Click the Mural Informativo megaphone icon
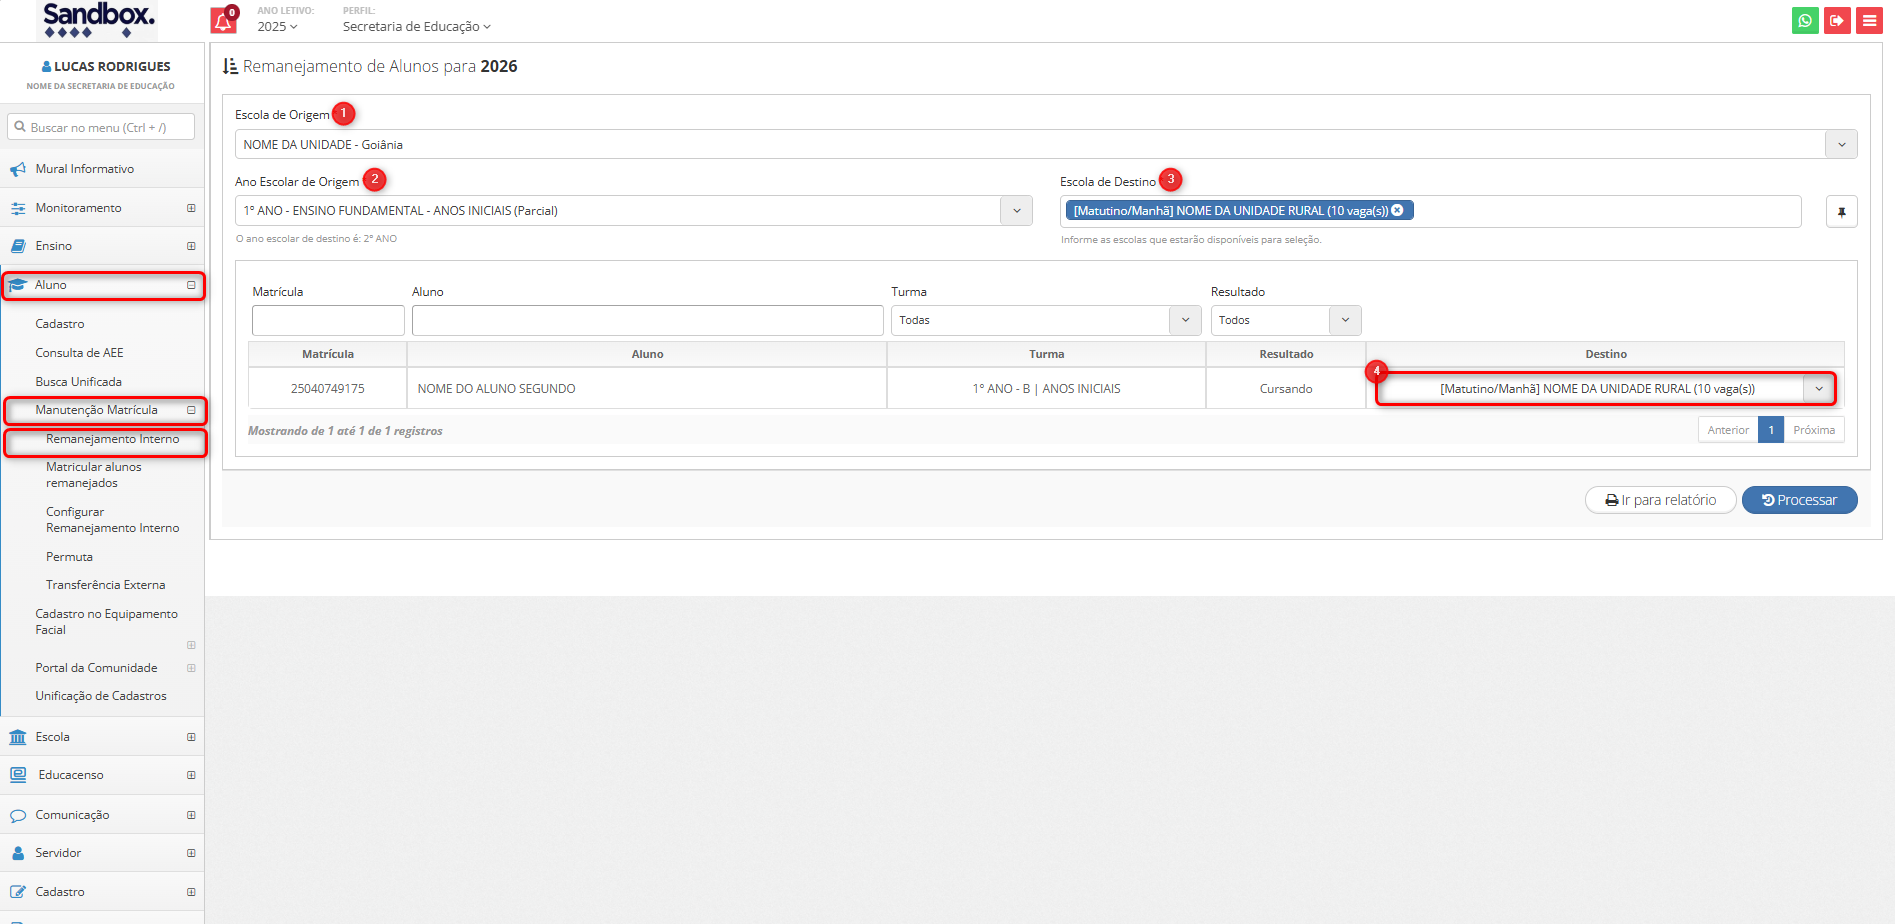1895x924 pixels. (x=18, y=170)
